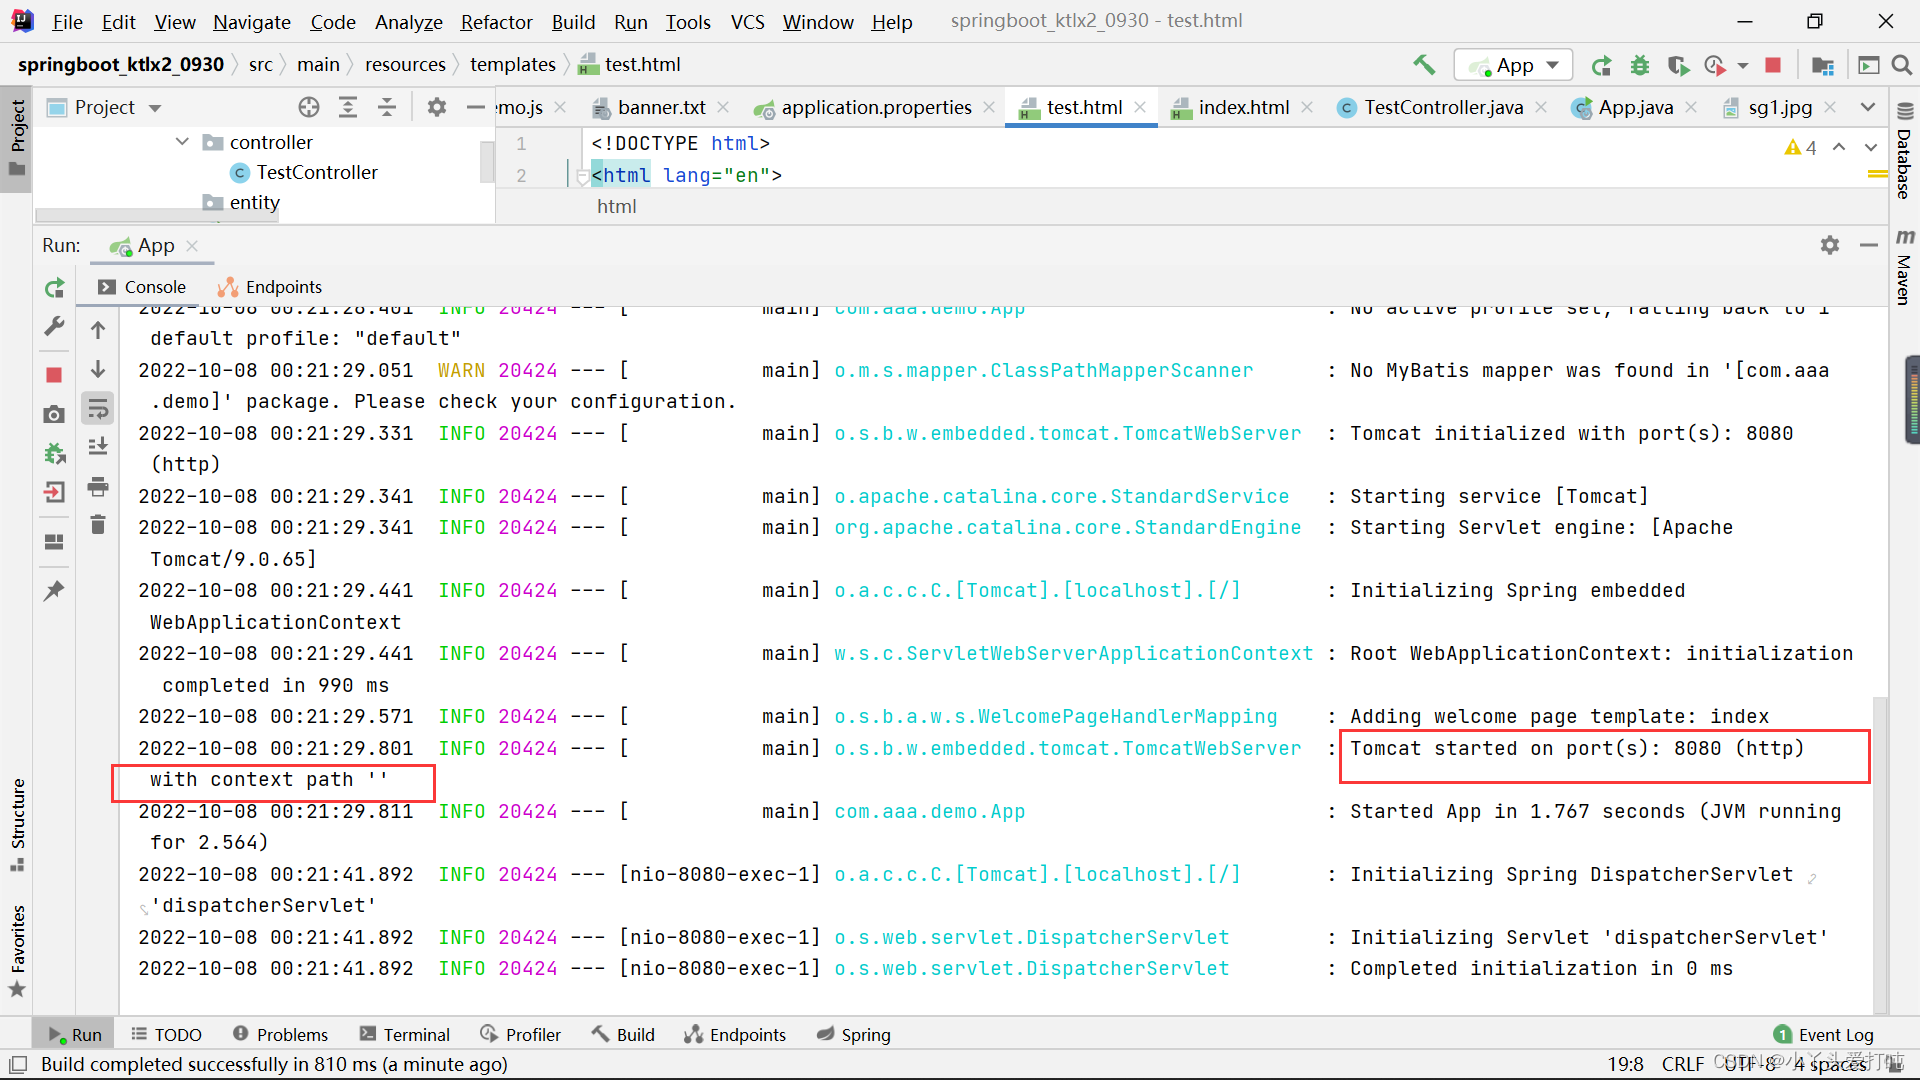Click Collapse All in Project panel
1920x1080 pixels.
387,107
